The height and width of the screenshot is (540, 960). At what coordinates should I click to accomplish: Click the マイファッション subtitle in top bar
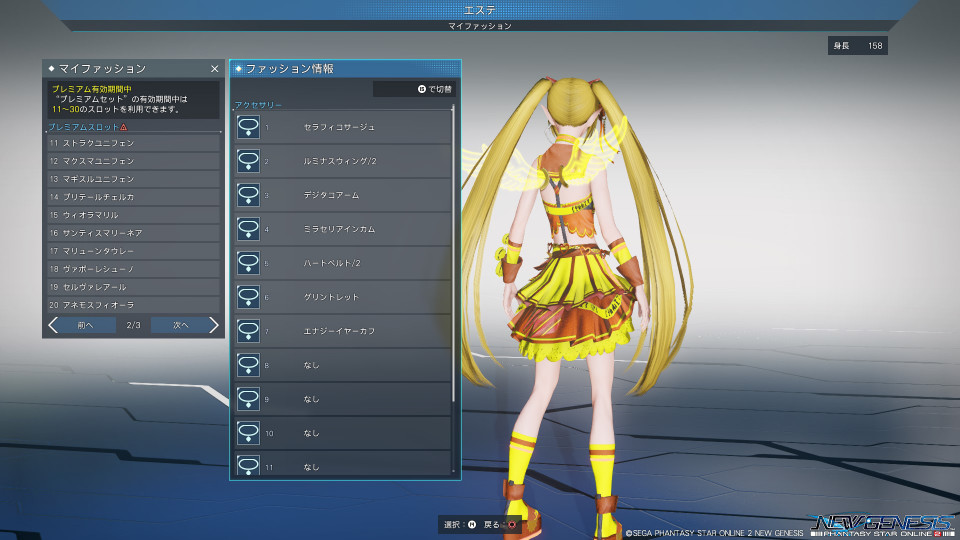point(480,26)
